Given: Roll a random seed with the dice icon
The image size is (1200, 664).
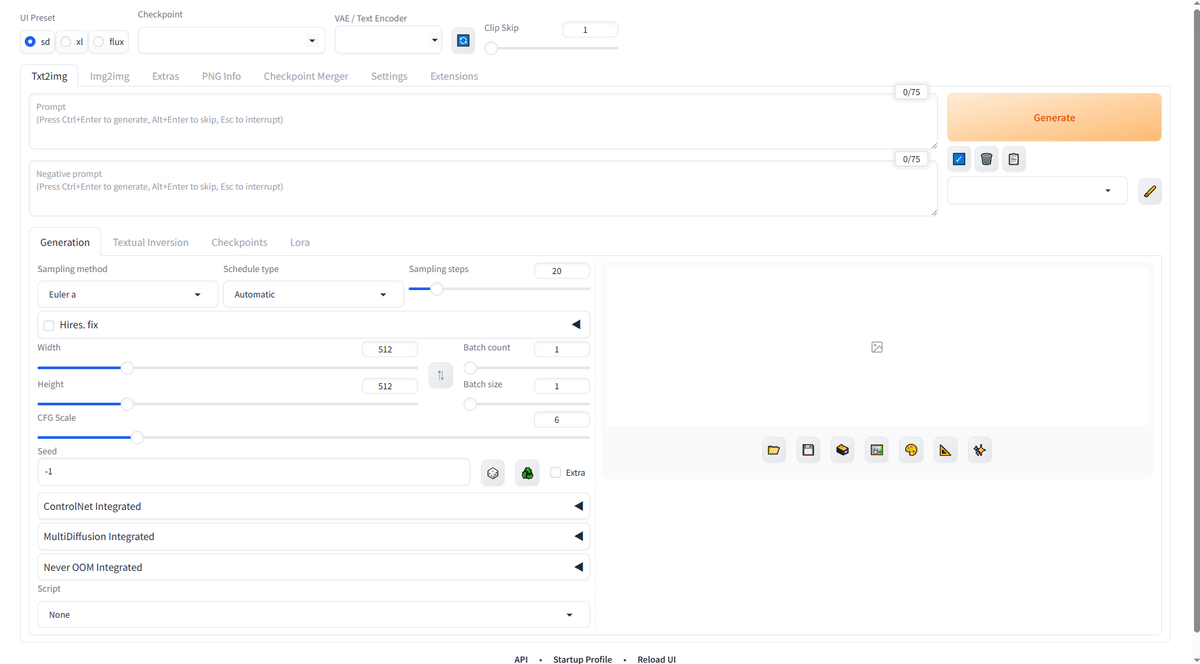Looking at the screenshot, I should (493, 472).
